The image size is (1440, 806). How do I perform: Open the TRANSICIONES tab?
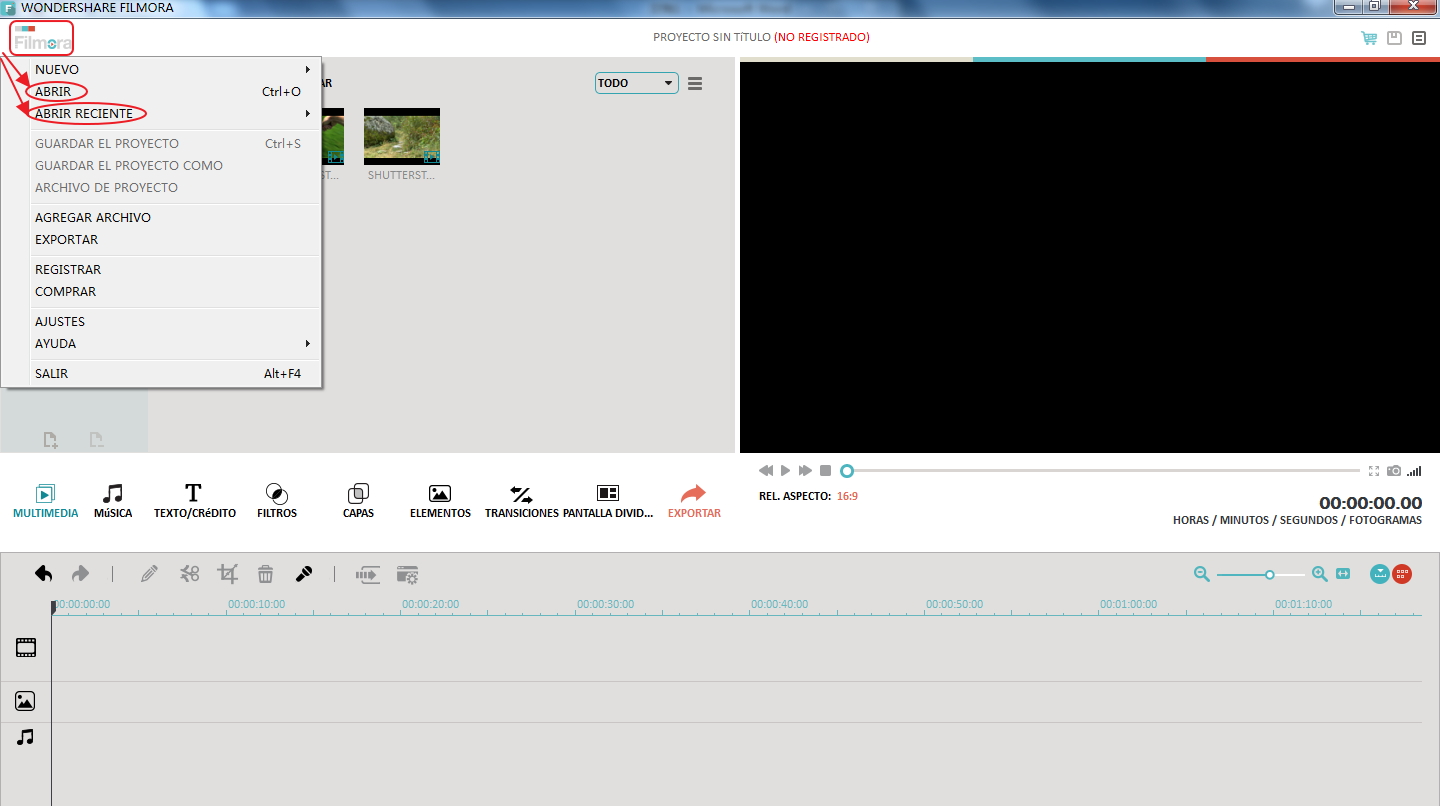tap(521, 501)
